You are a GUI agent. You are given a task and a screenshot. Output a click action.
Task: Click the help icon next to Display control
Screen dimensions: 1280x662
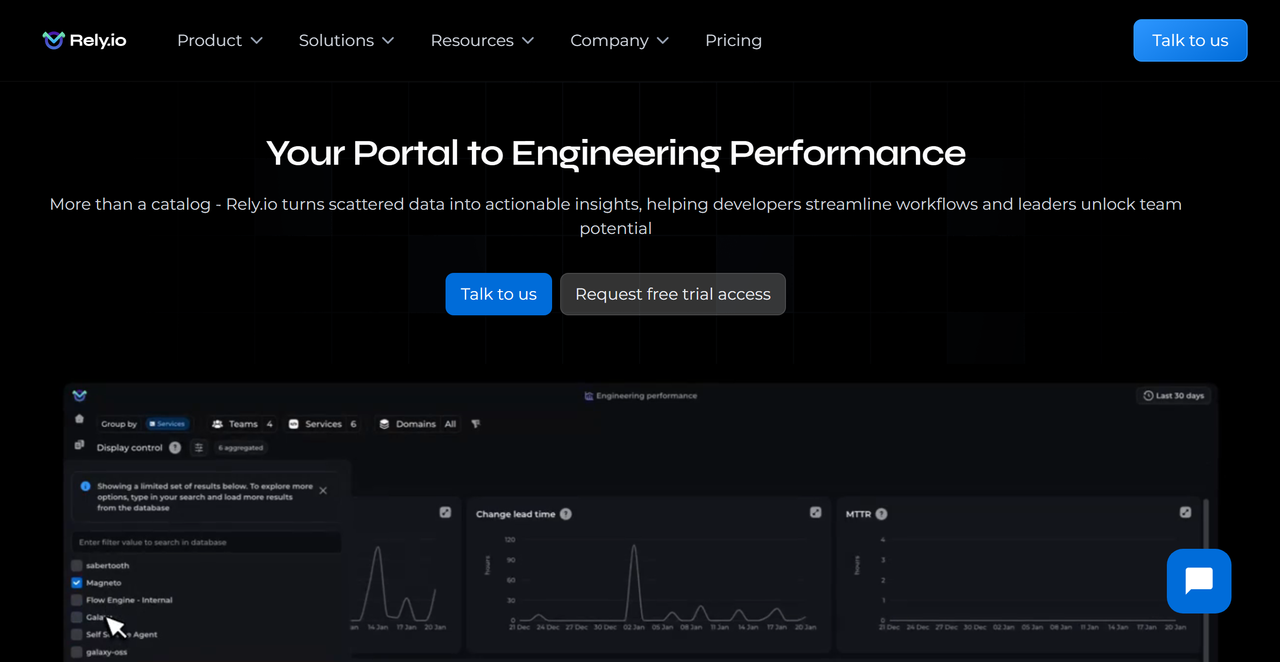click(x=175, y=448)
